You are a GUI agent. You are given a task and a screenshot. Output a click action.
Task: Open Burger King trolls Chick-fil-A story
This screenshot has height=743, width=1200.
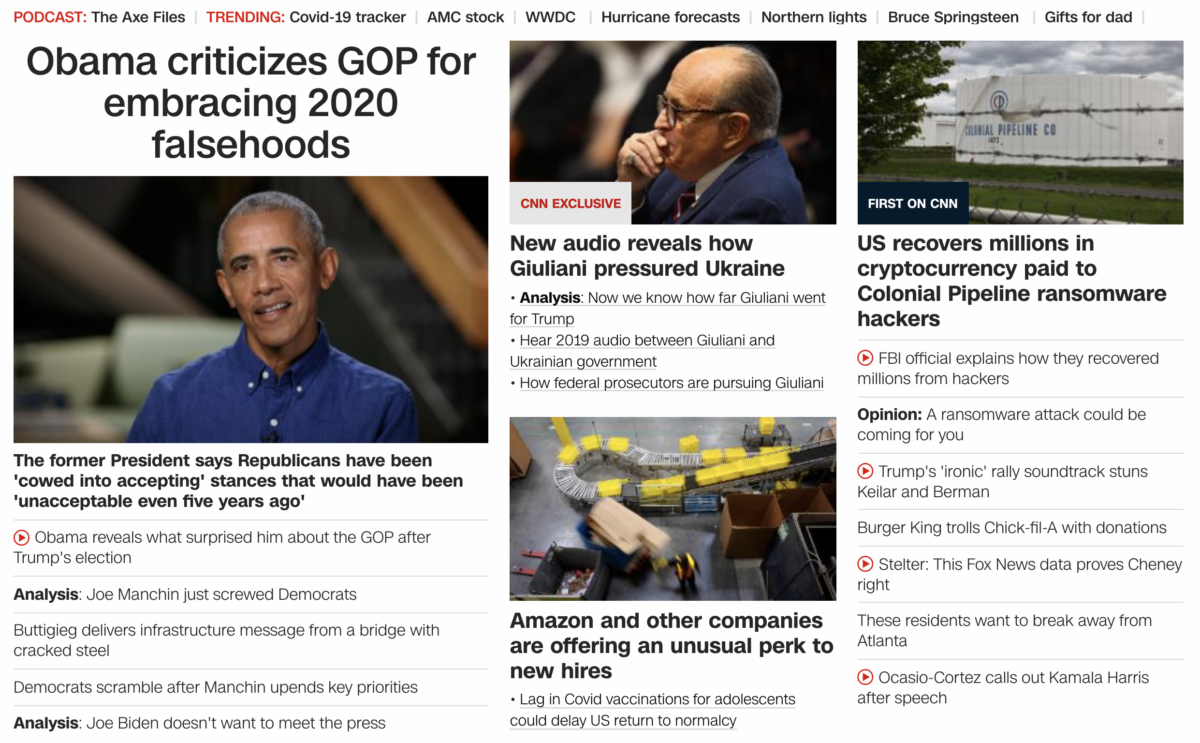(x=1012, y=527)
